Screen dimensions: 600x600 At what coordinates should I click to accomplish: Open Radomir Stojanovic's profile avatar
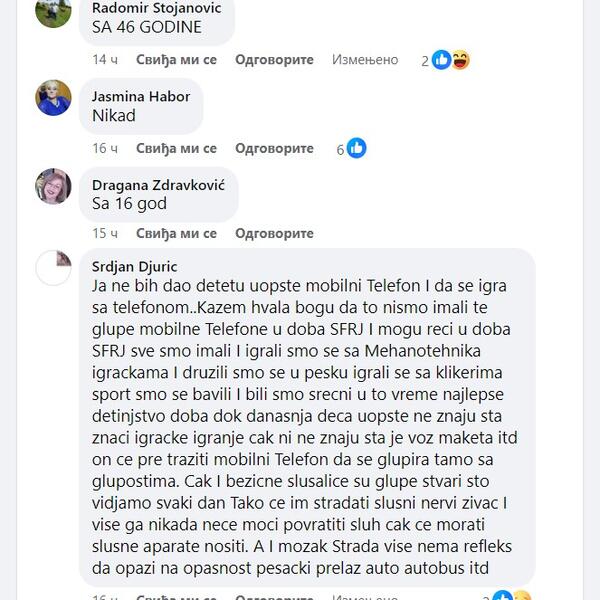53,11
